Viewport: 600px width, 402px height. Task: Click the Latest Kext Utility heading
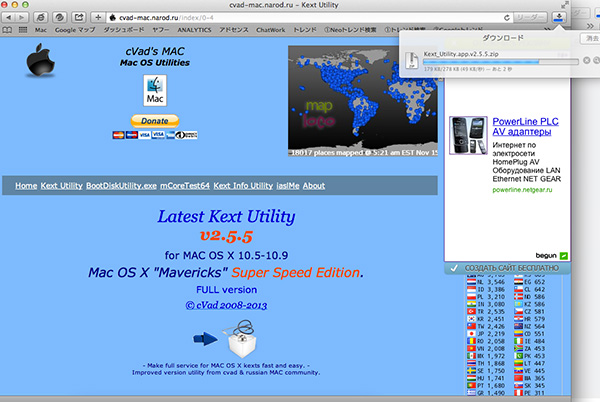226,216
